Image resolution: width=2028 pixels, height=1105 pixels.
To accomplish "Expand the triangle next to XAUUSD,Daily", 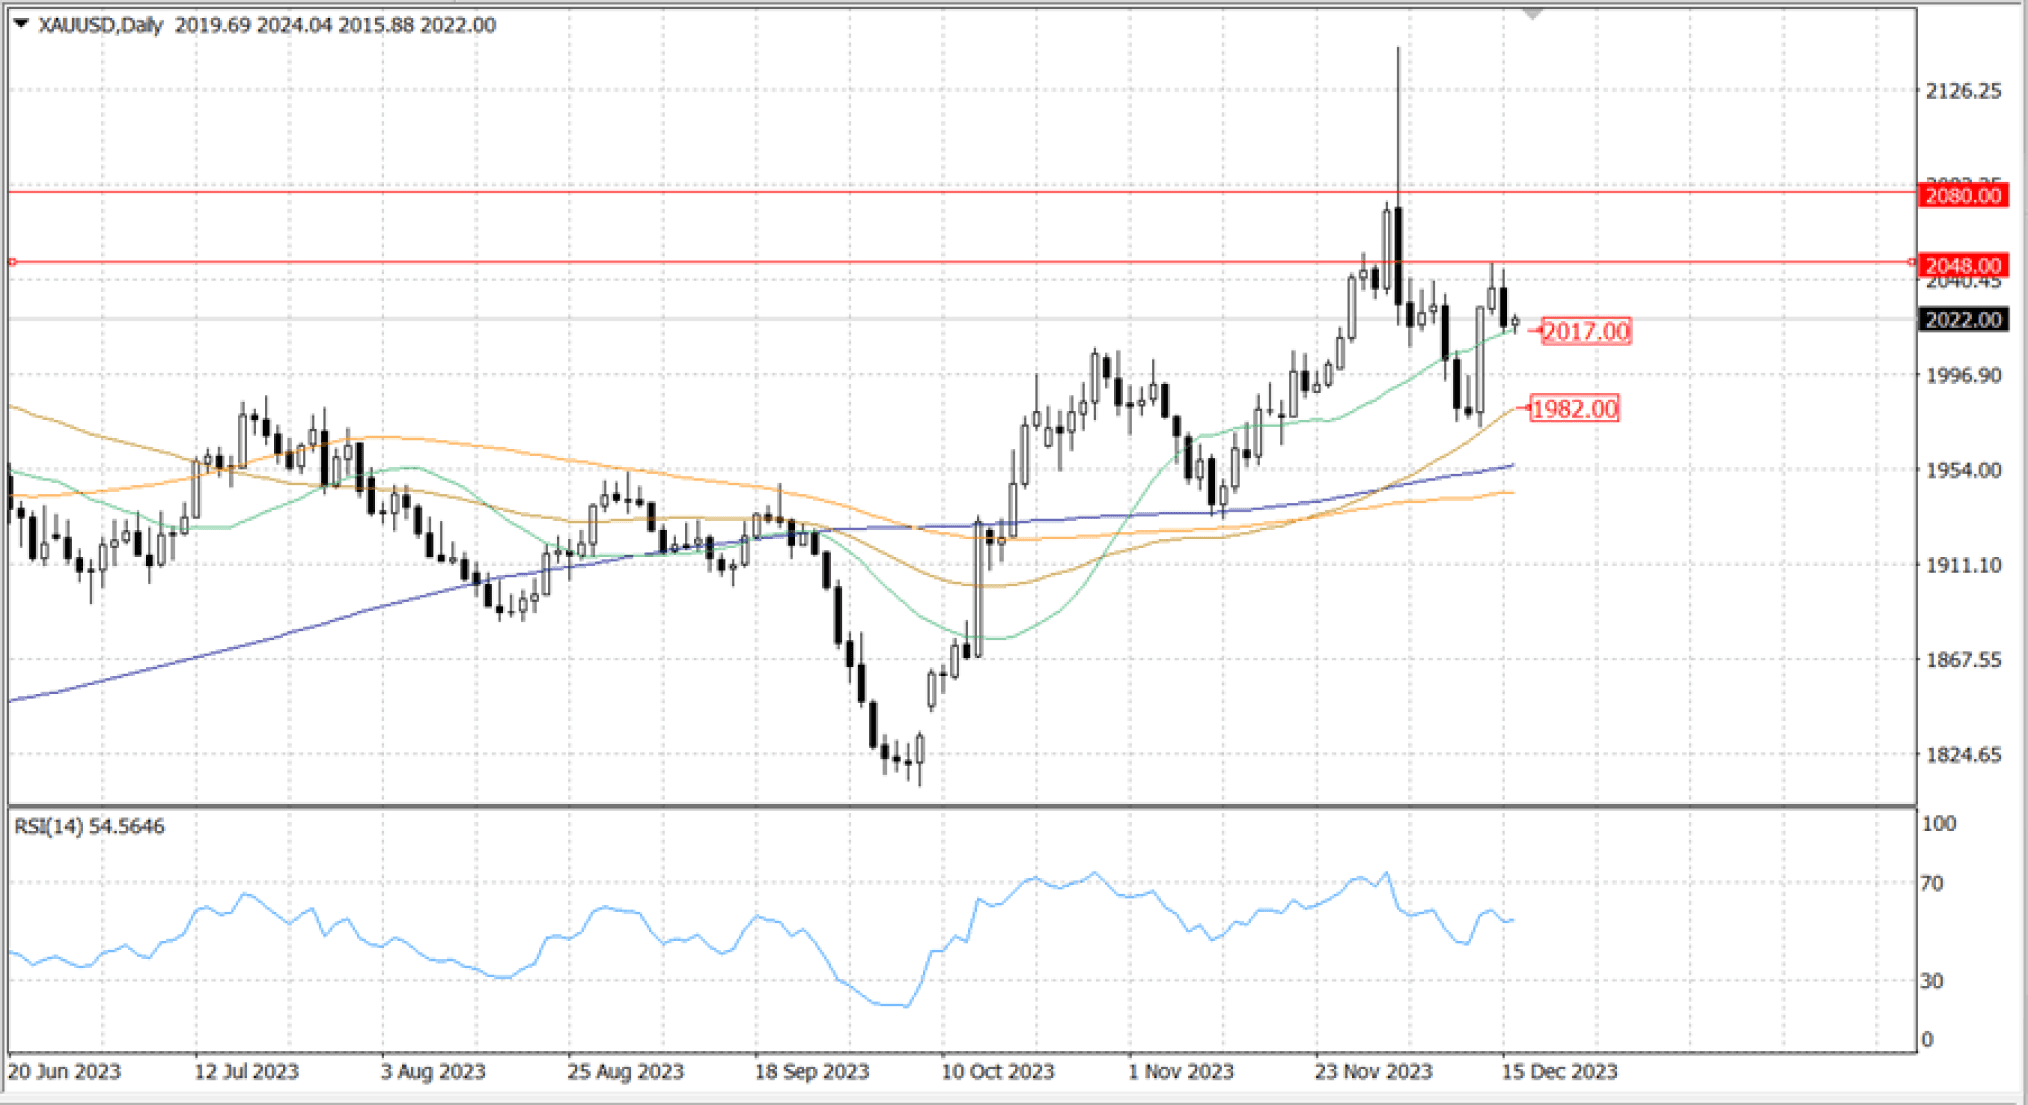I will (x=20, y=23).
